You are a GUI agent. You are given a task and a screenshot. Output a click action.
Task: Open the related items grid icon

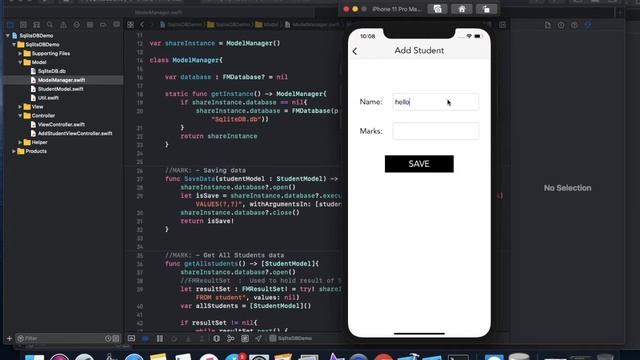click(131, 25)
